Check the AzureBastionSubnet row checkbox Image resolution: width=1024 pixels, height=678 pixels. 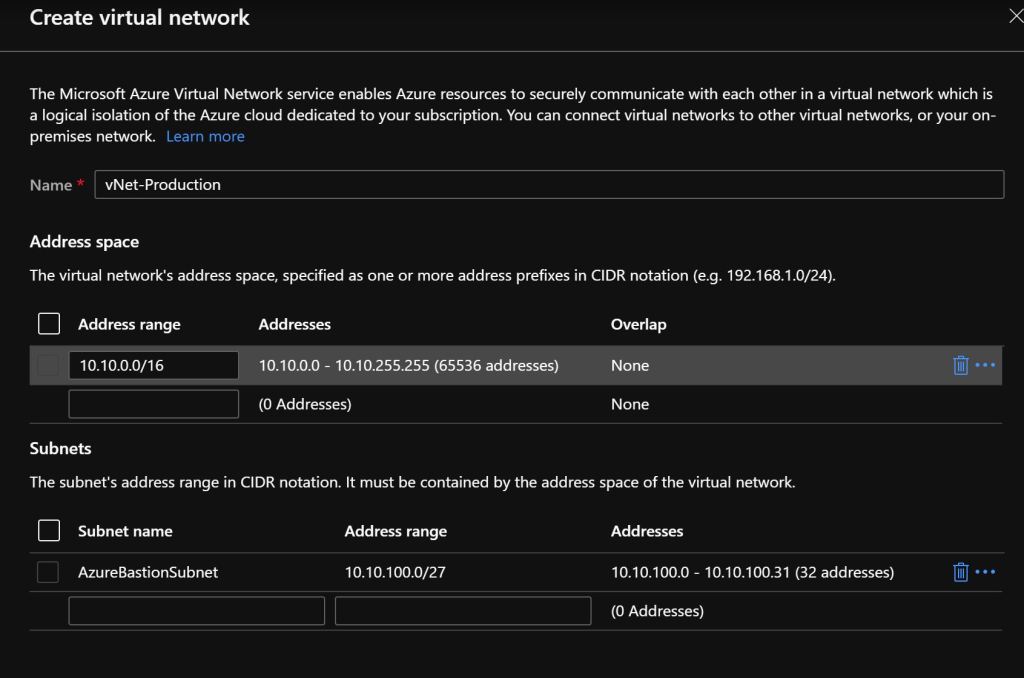(48, 572)
